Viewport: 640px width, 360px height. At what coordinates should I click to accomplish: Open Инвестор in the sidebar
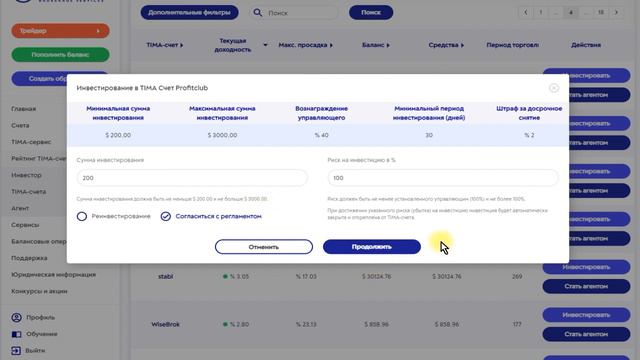(27, 175)
